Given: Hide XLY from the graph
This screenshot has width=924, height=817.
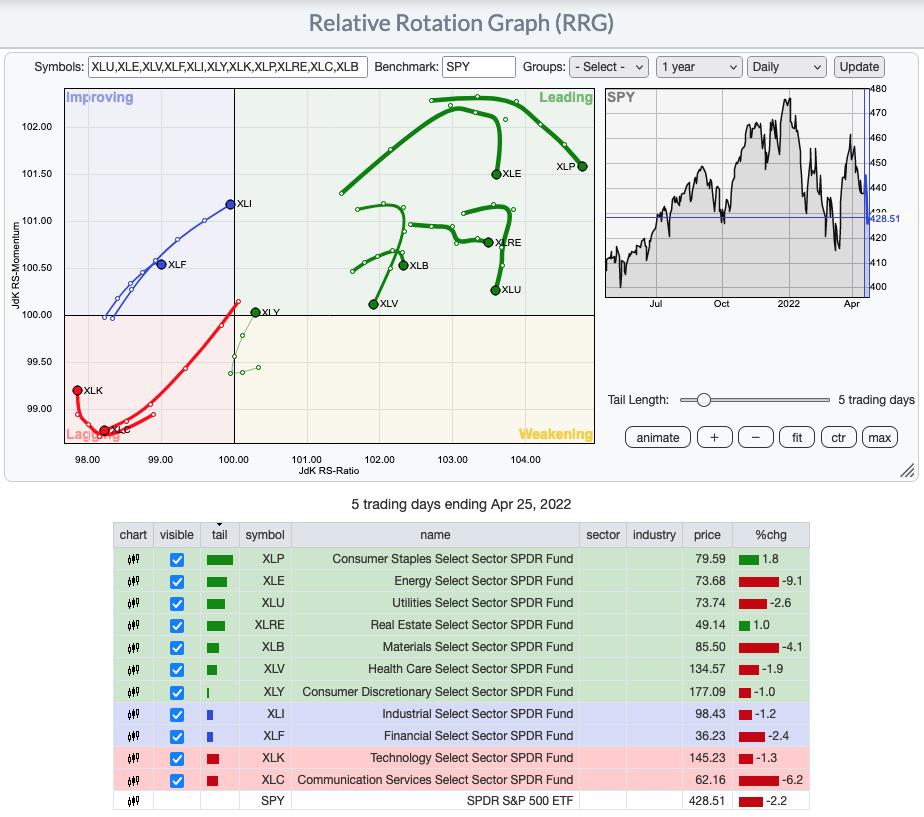Looking at the screenshot, I should click(x=177, y=692).
